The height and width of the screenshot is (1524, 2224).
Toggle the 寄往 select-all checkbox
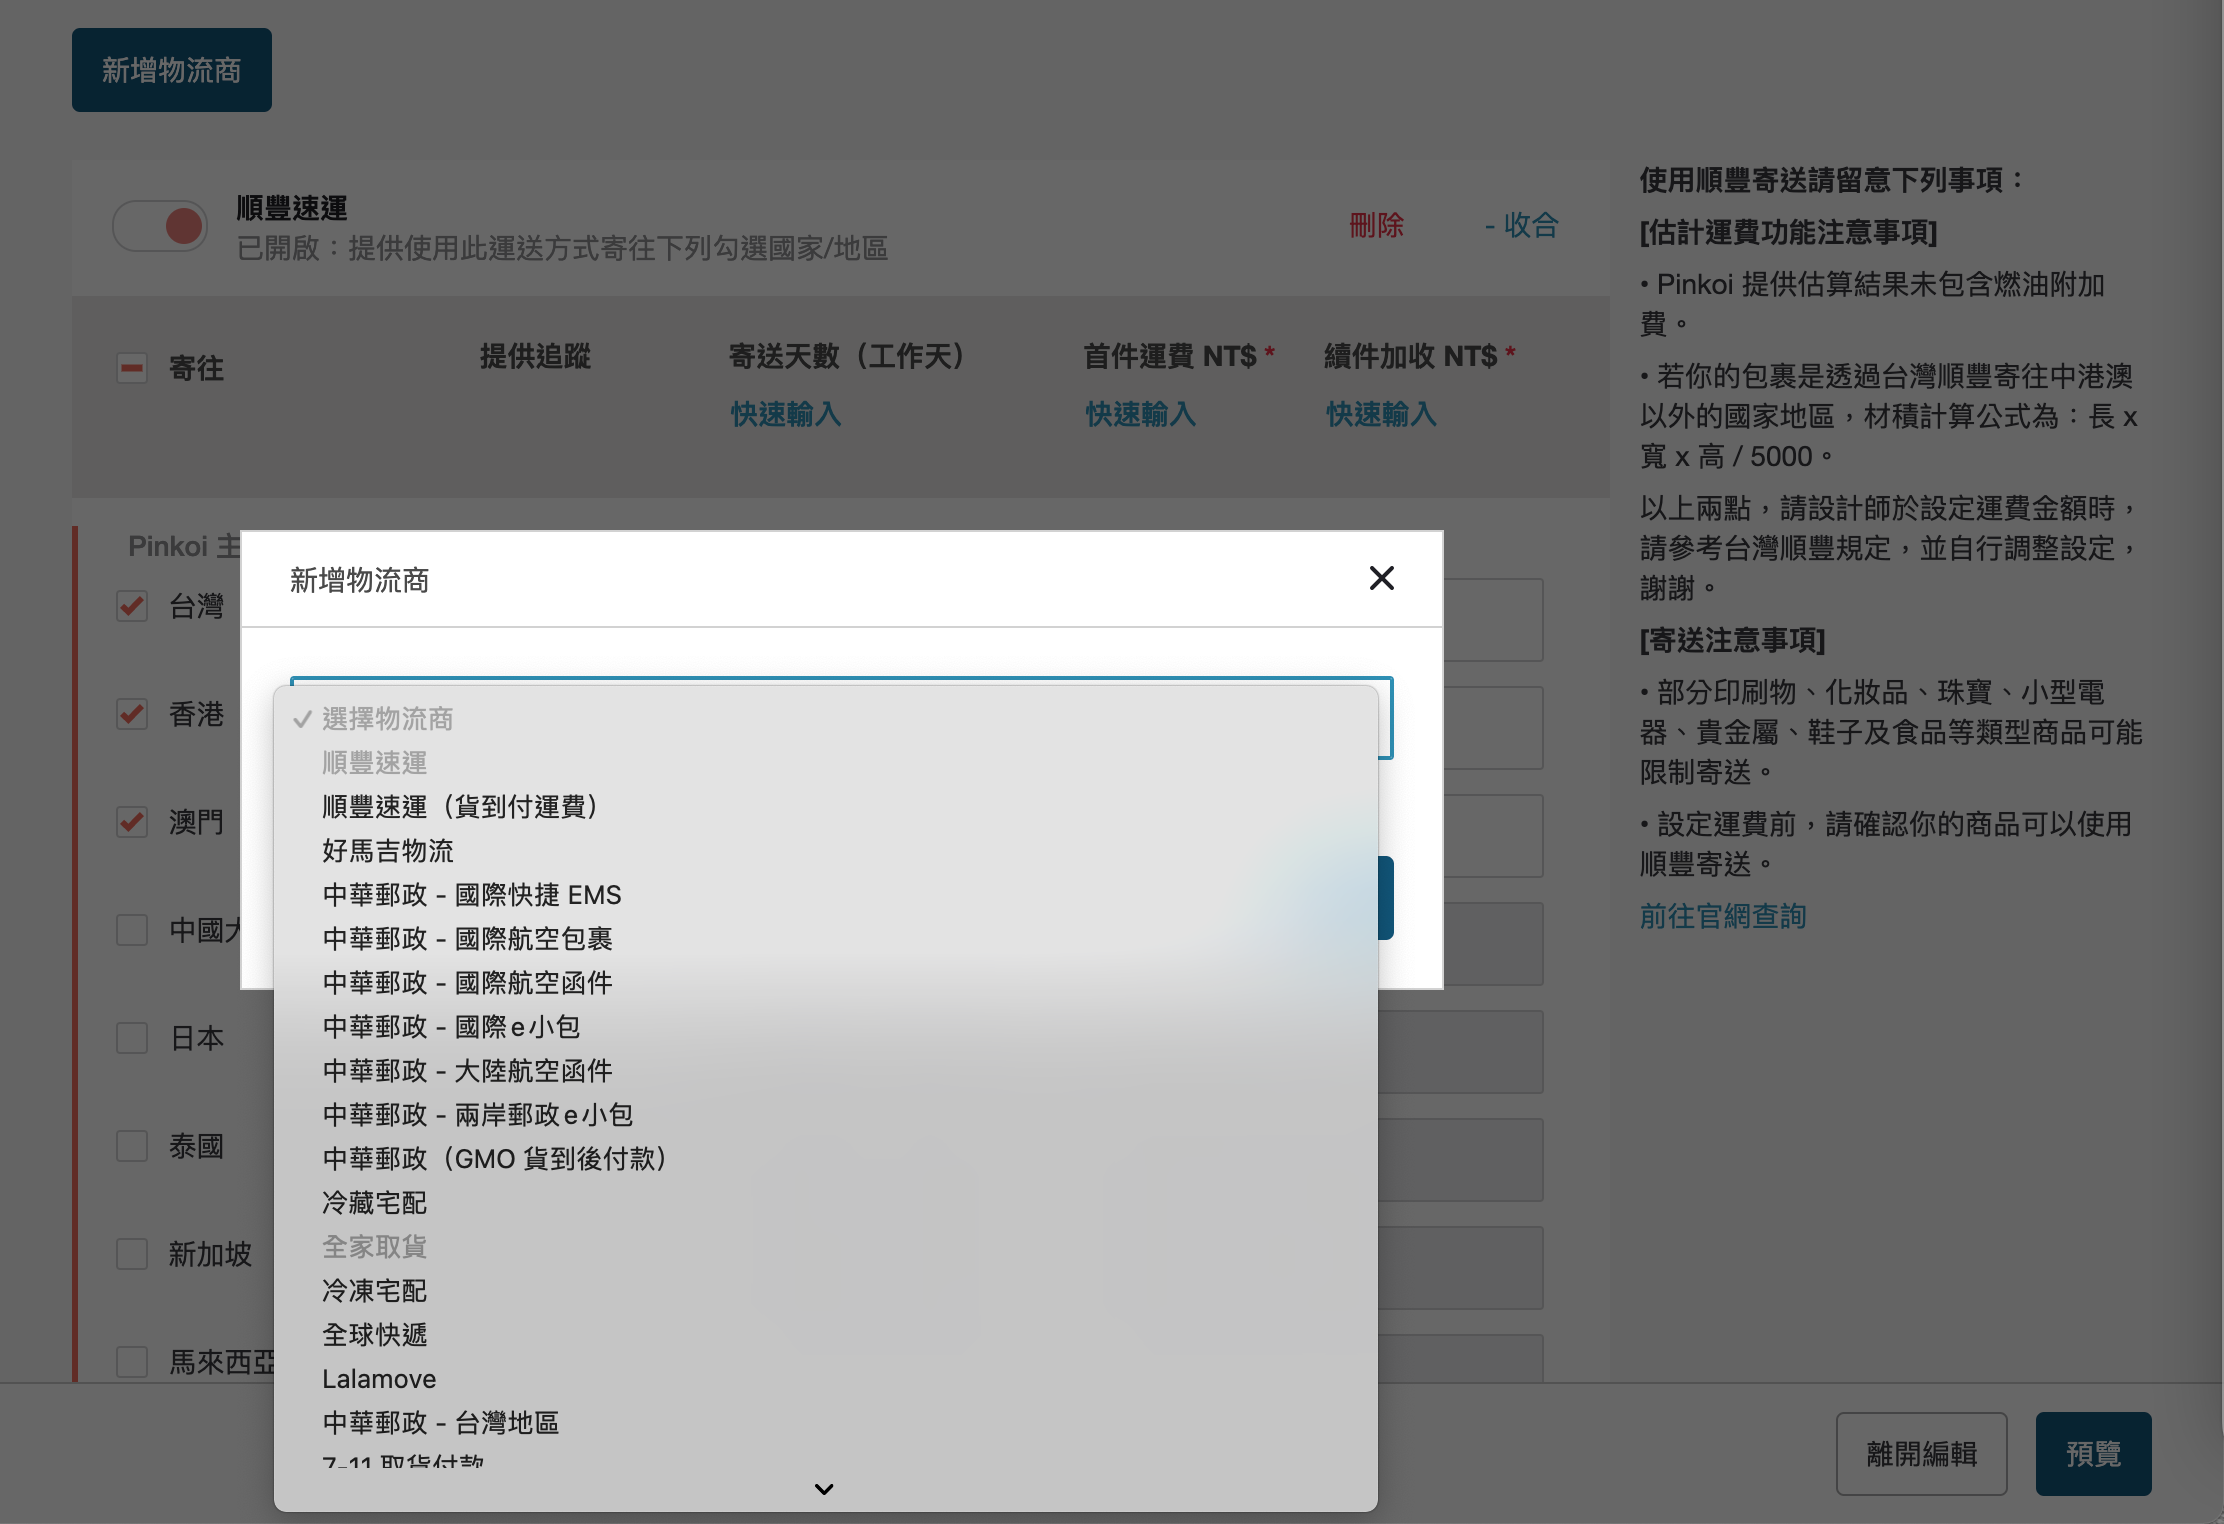point(132,368)
